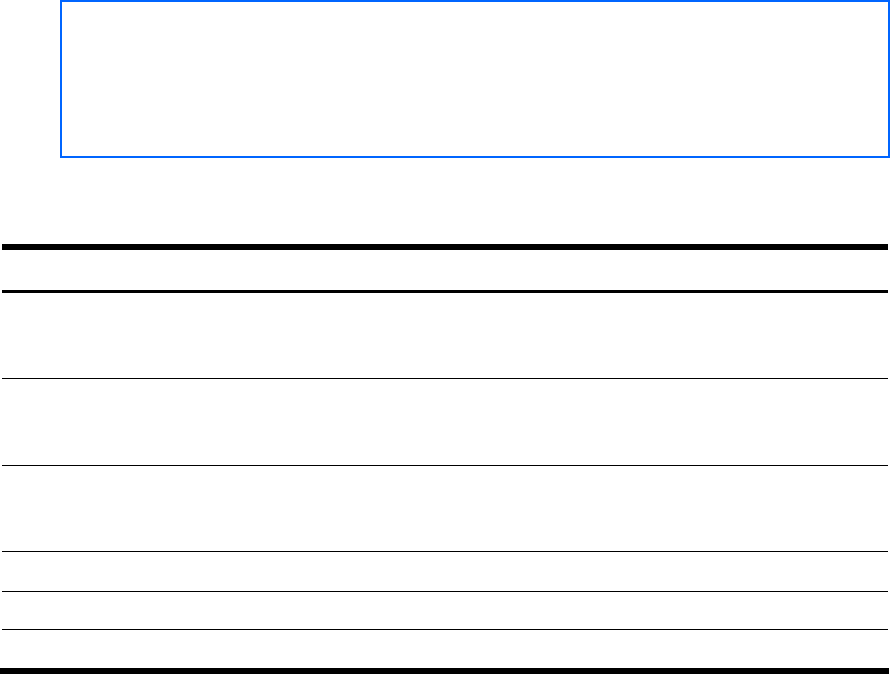This screenshot has width=890, height=674.
Task: Click the top edge of the blue box
Action: tap(475, 2)
